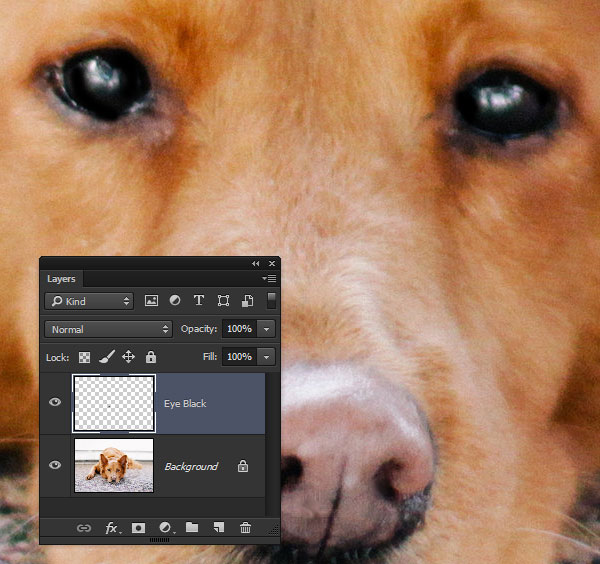This screenshot has width=600, height=564.
Task: Filter layers by pixel layers icon
Action: (151, 301)
